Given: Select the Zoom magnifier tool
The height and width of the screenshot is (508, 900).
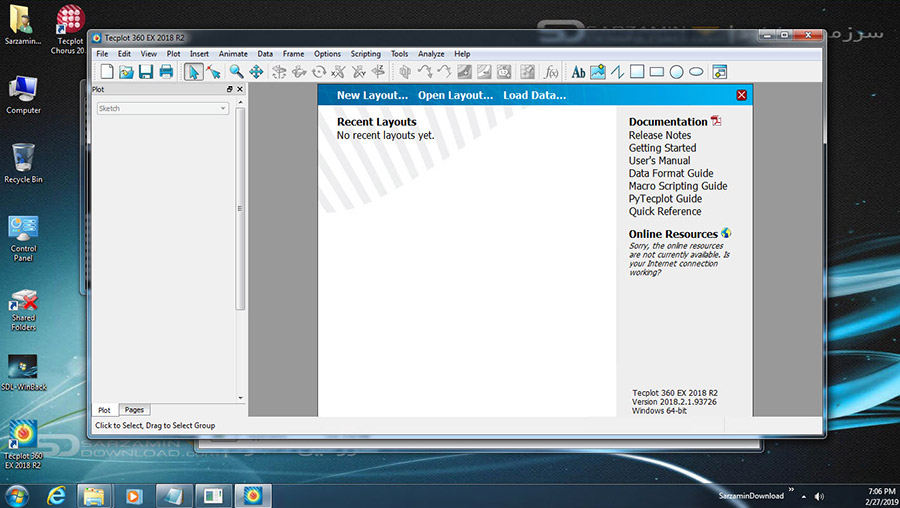Looking at the screenshot, I should coord(236,72).
